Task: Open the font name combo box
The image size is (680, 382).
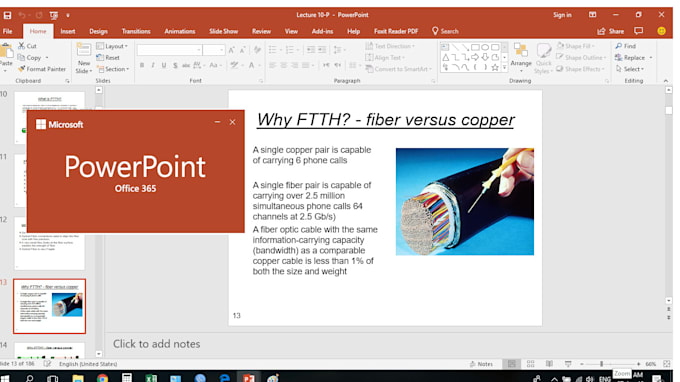Action: coord(169,50)
